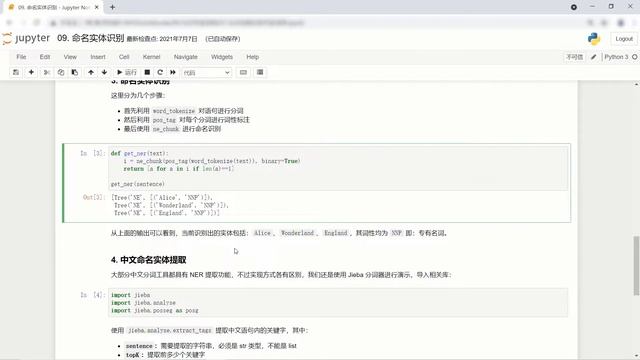
Task: Open the Navigate menu
Action: pos(186,57)
